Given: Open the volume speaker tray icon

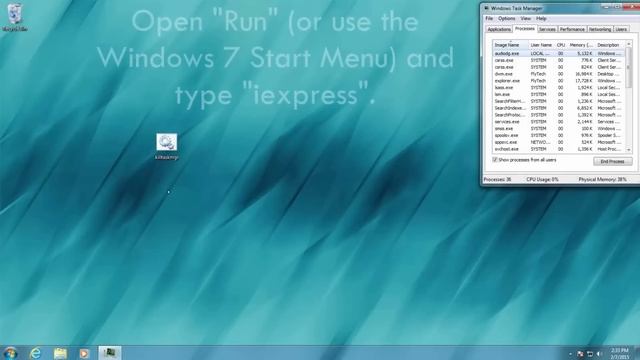Looking at the screenshot, I should (599, 354).
